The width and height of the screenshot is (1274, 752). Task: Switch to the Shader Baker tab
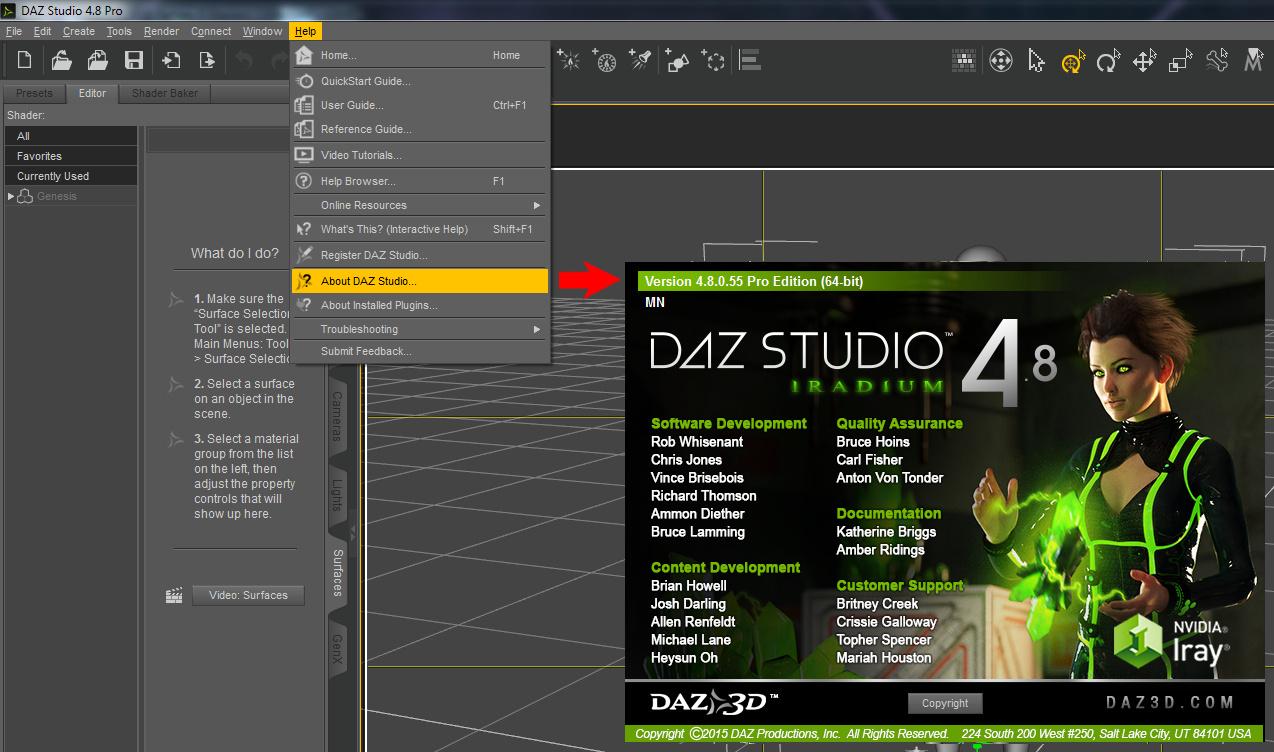click(x=165, y=93)
